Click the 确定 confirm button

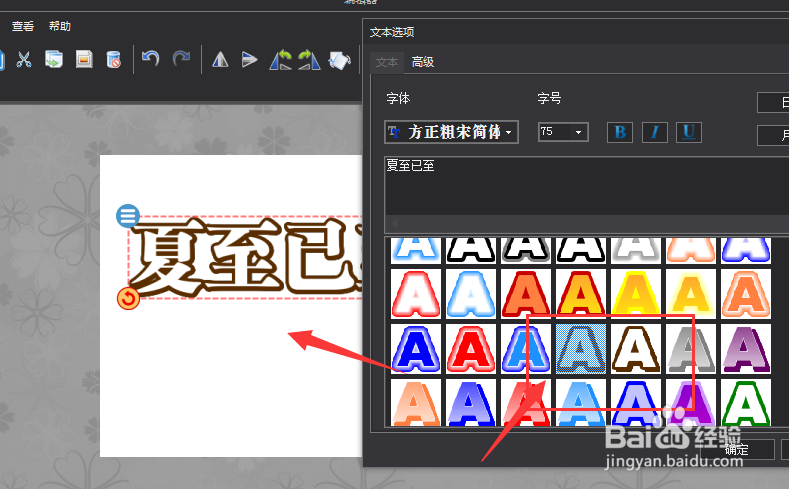pyautogui.click(x=737, y=449)
